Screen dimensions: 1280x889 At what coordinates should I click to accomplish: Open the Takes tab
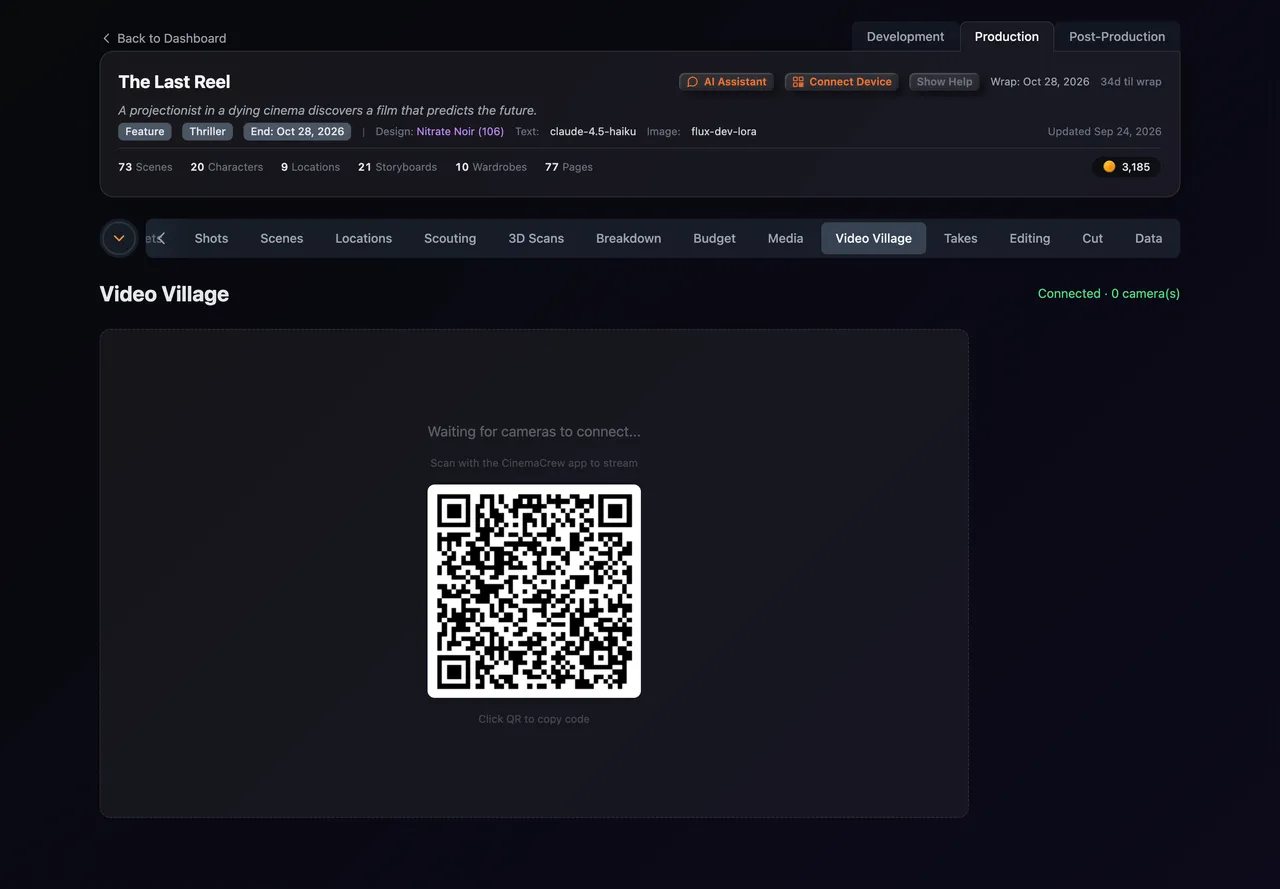961,238
